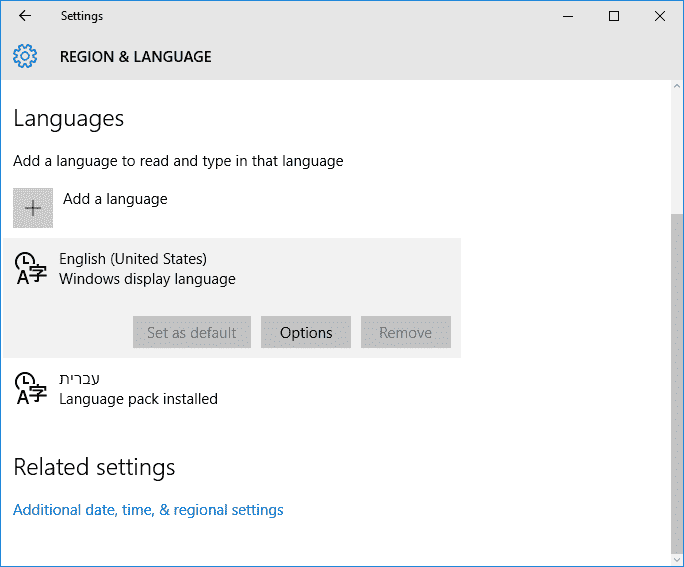Viewport: 684px width, 567px height.
Task: Click scrollbar down arrow
Action: pyautogui.click(x=677, y=559)
